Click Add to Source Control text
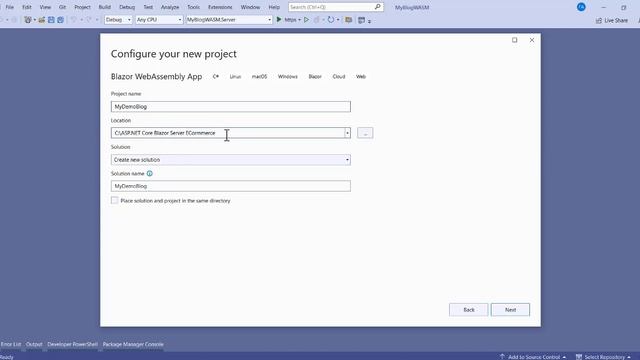 (534, 357)
